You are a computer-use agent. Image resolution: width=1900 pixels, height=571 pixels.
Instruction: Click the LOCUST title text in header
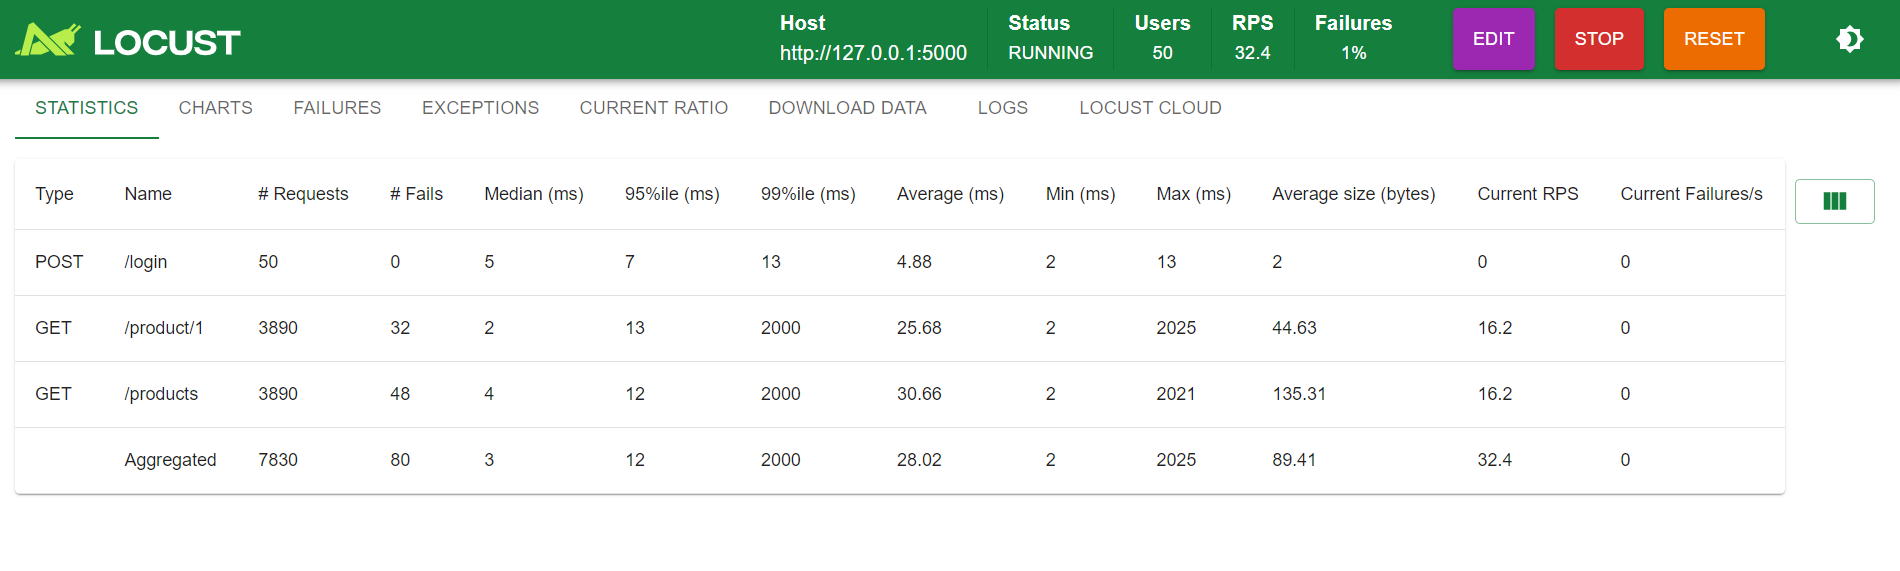click(167, 42)
